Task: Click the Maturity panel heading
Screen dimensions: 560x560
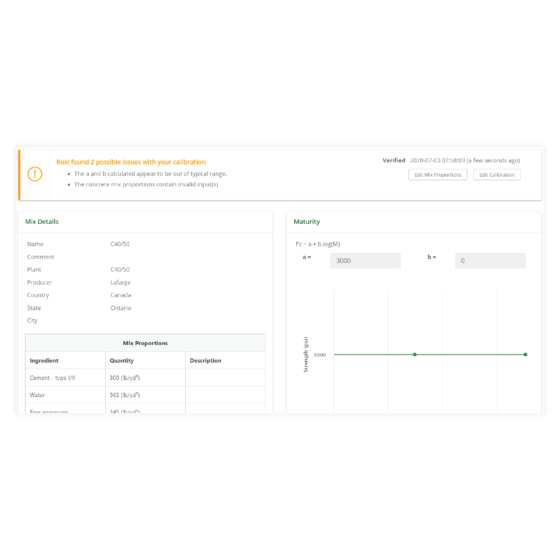Action: (x=306, y=221)
